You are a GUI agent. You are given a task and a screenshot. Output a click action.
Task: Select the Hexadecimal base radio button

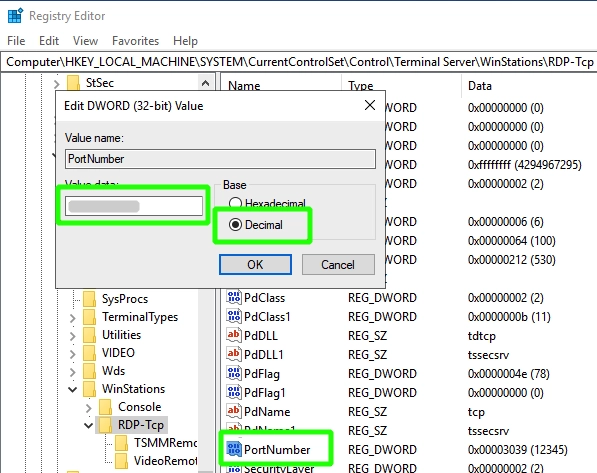(236, 203)
